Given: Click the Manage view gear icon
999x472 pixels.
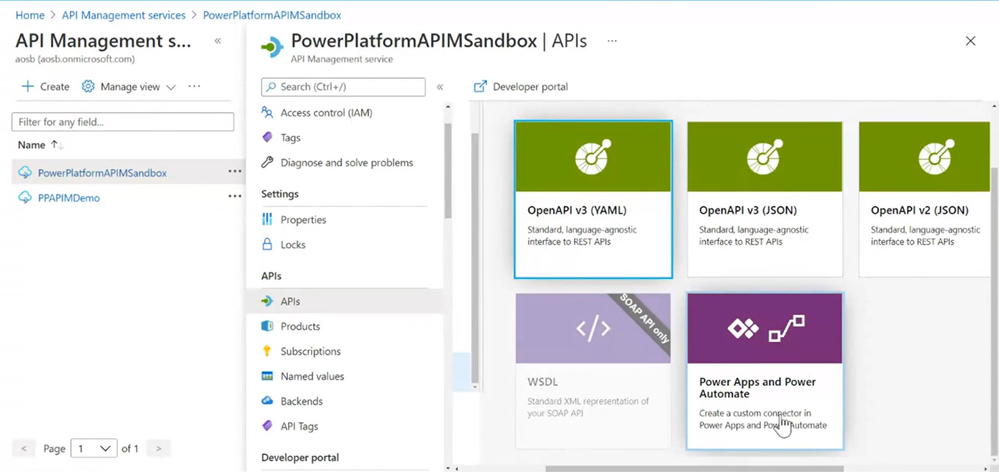Looking at the screenshot, I should 88,87.
